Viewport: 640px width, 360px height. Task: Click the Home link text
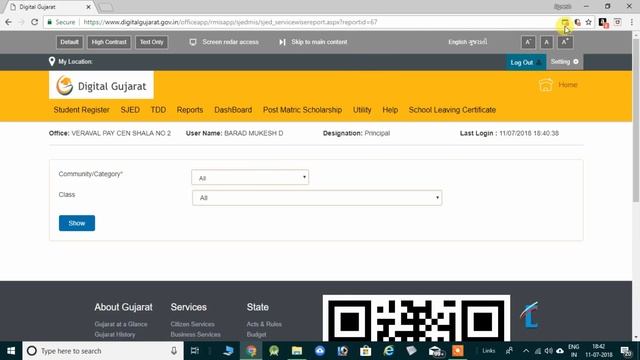coord(568,85)
